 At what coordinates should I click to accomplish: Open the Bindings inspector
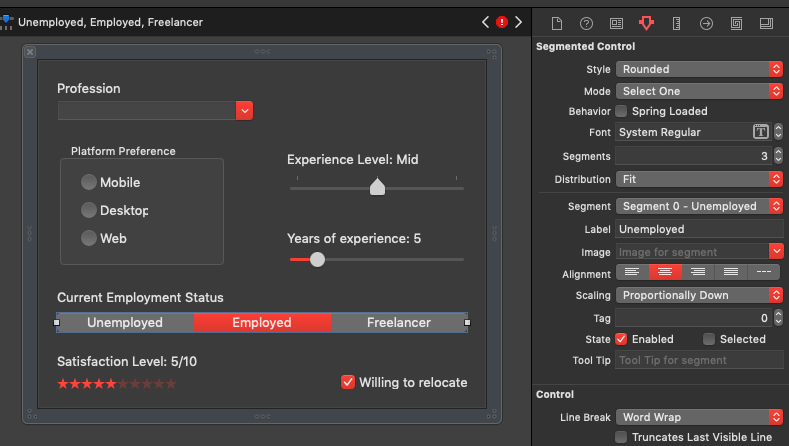click(x=736, y=22)
